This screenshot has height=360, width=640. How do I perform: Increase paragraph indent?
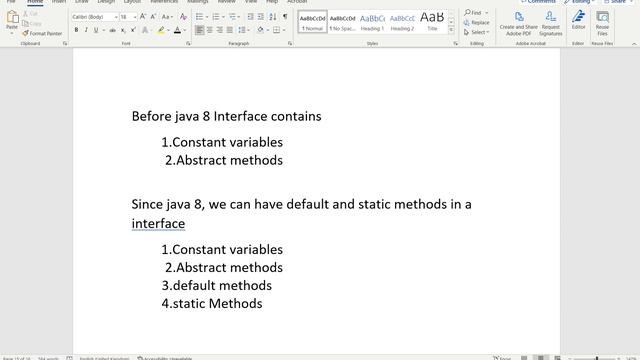click(x=260, y=17)
